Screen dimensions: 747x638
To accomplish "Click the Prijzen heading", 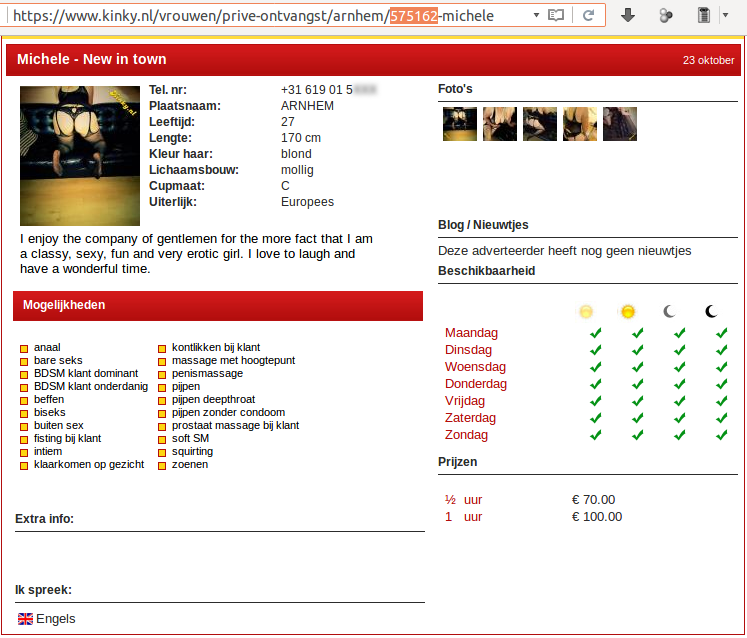I will click(457, 462).
